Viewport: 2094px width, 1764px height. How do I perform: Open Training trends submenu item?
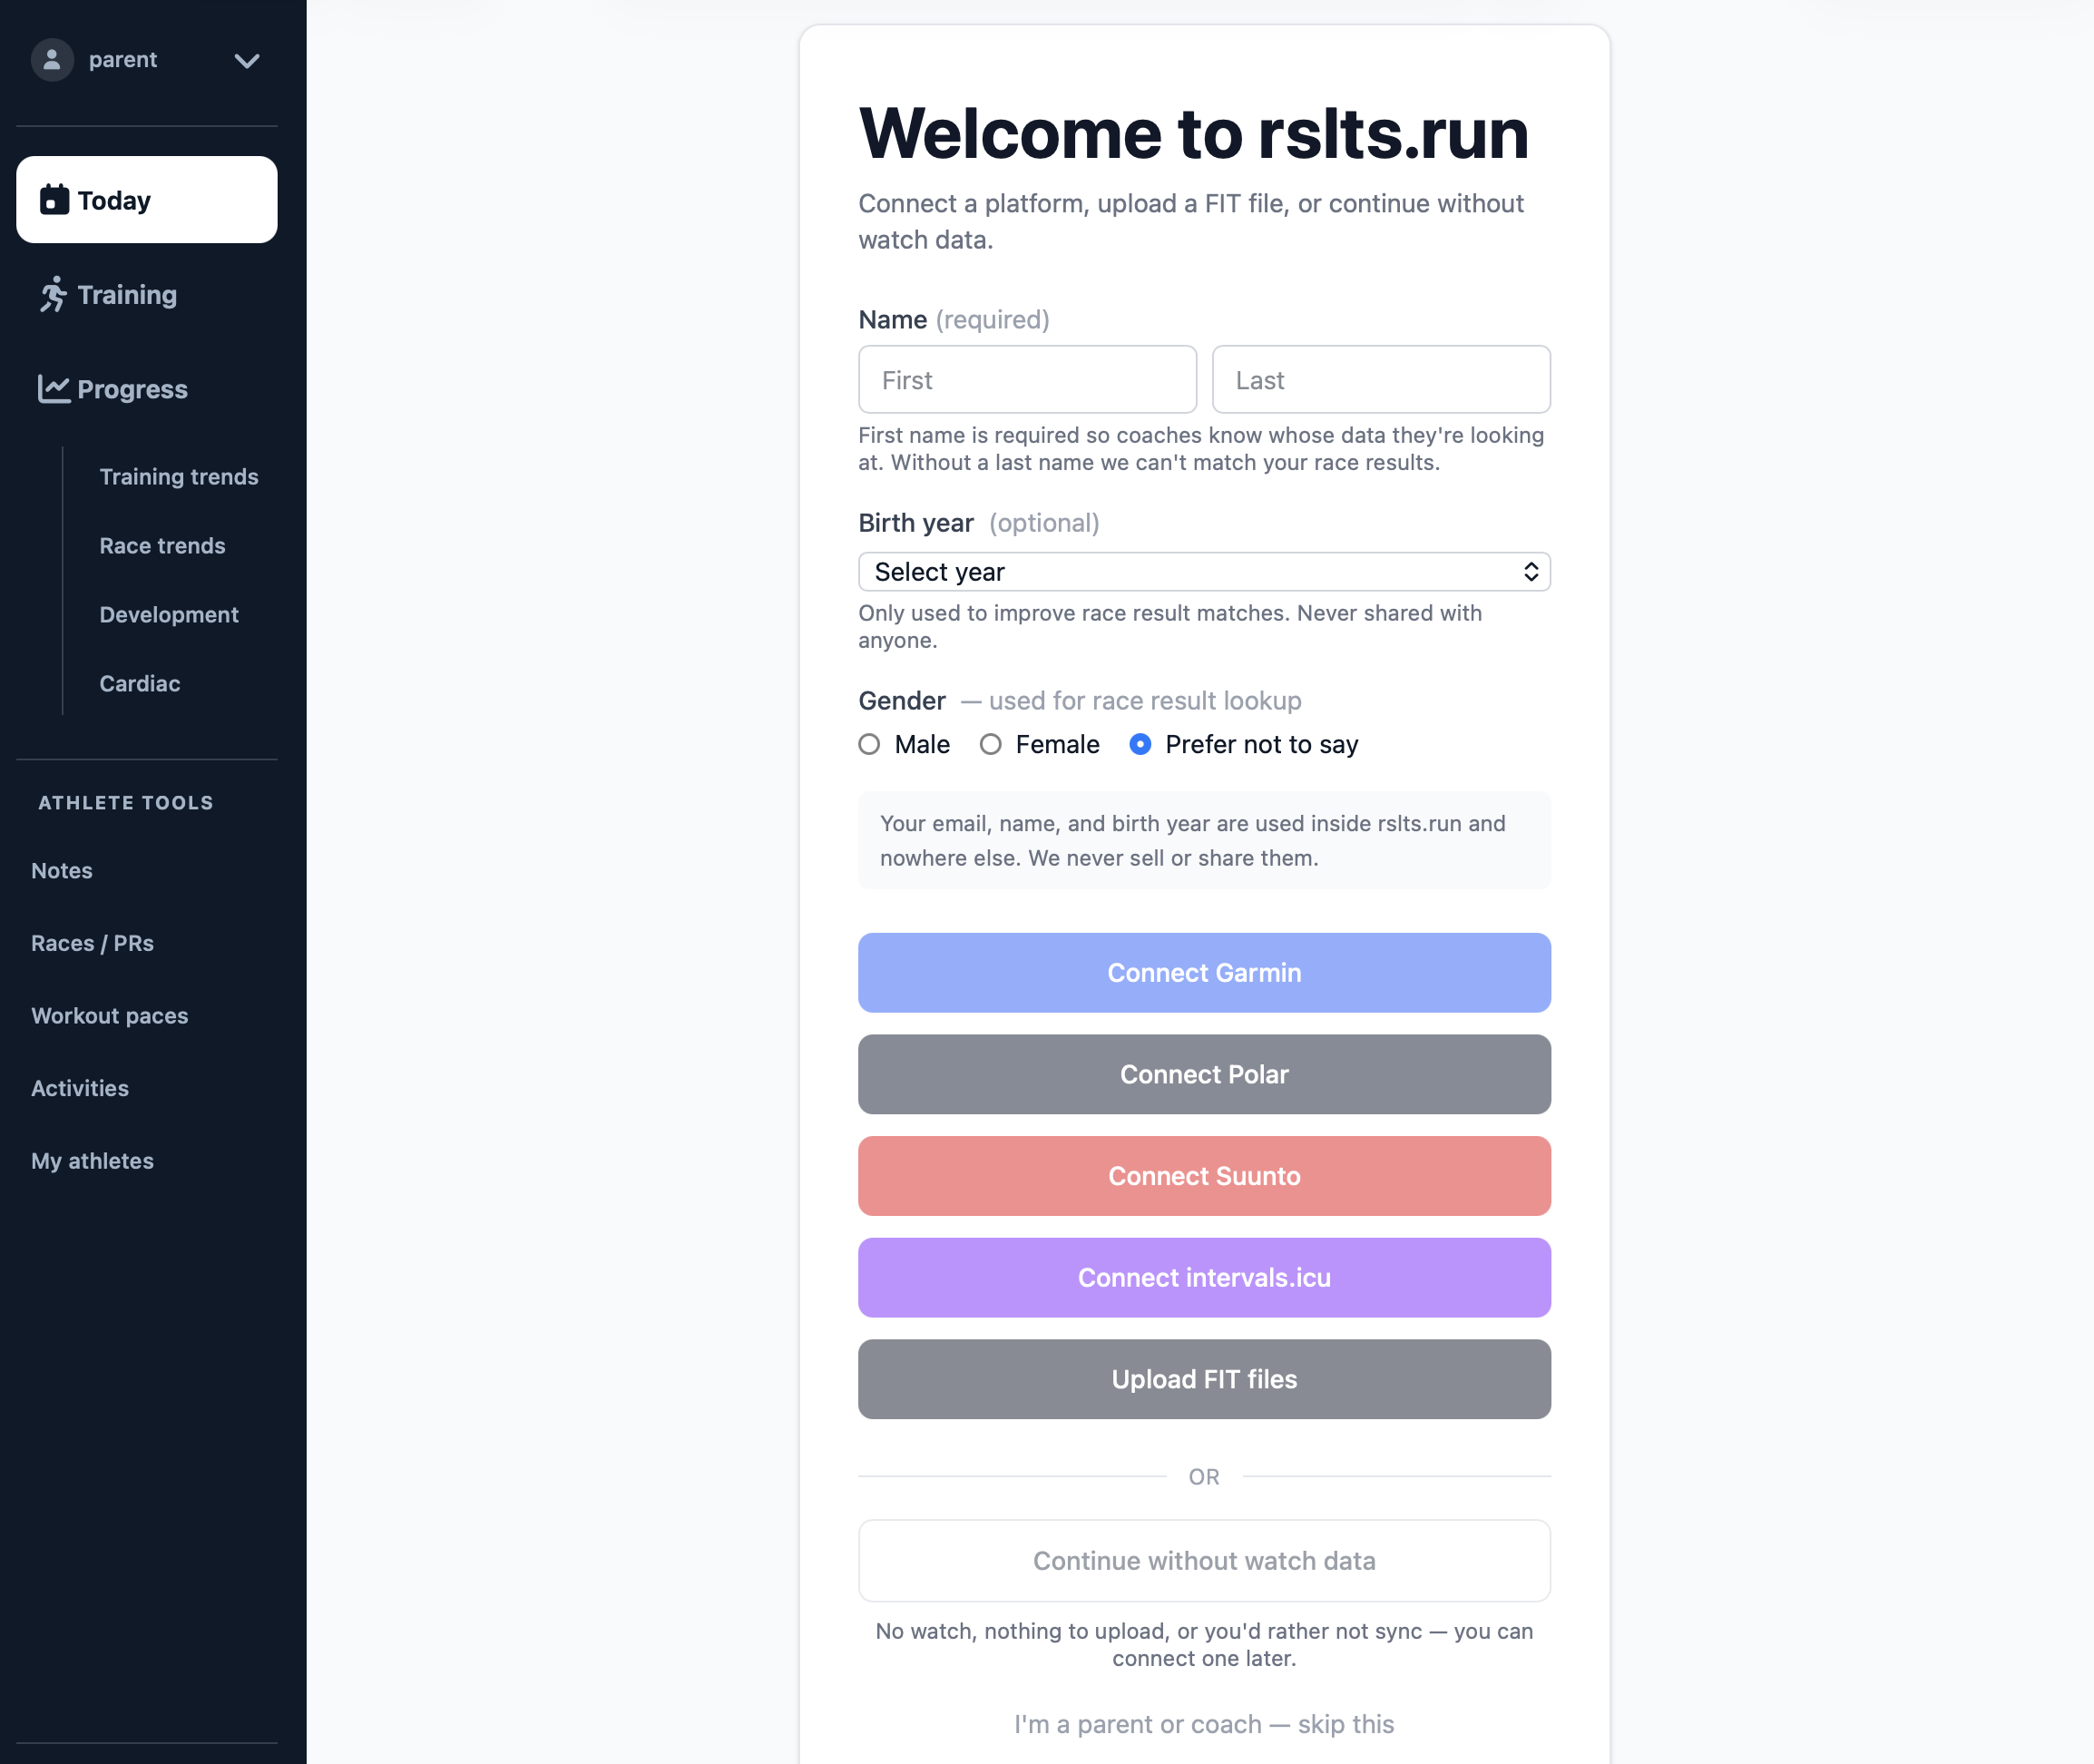179,477
